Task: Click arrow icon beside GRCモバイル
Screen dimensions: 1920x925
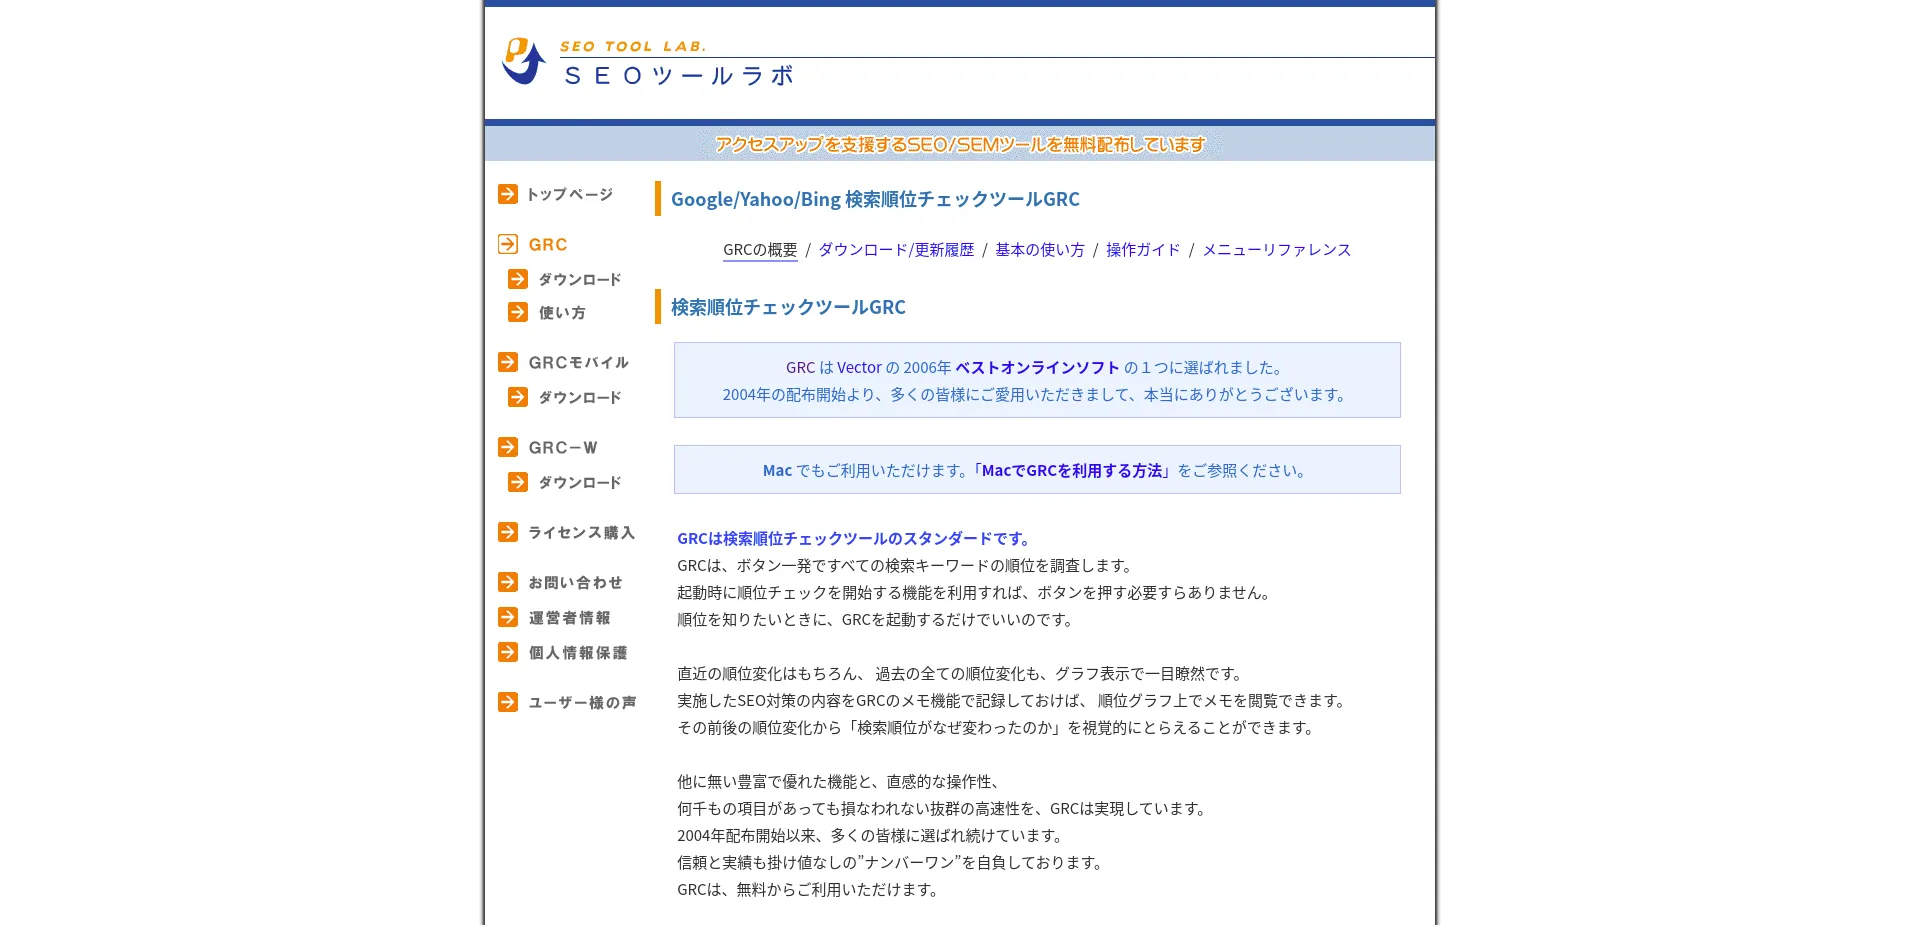Action: 508,362
